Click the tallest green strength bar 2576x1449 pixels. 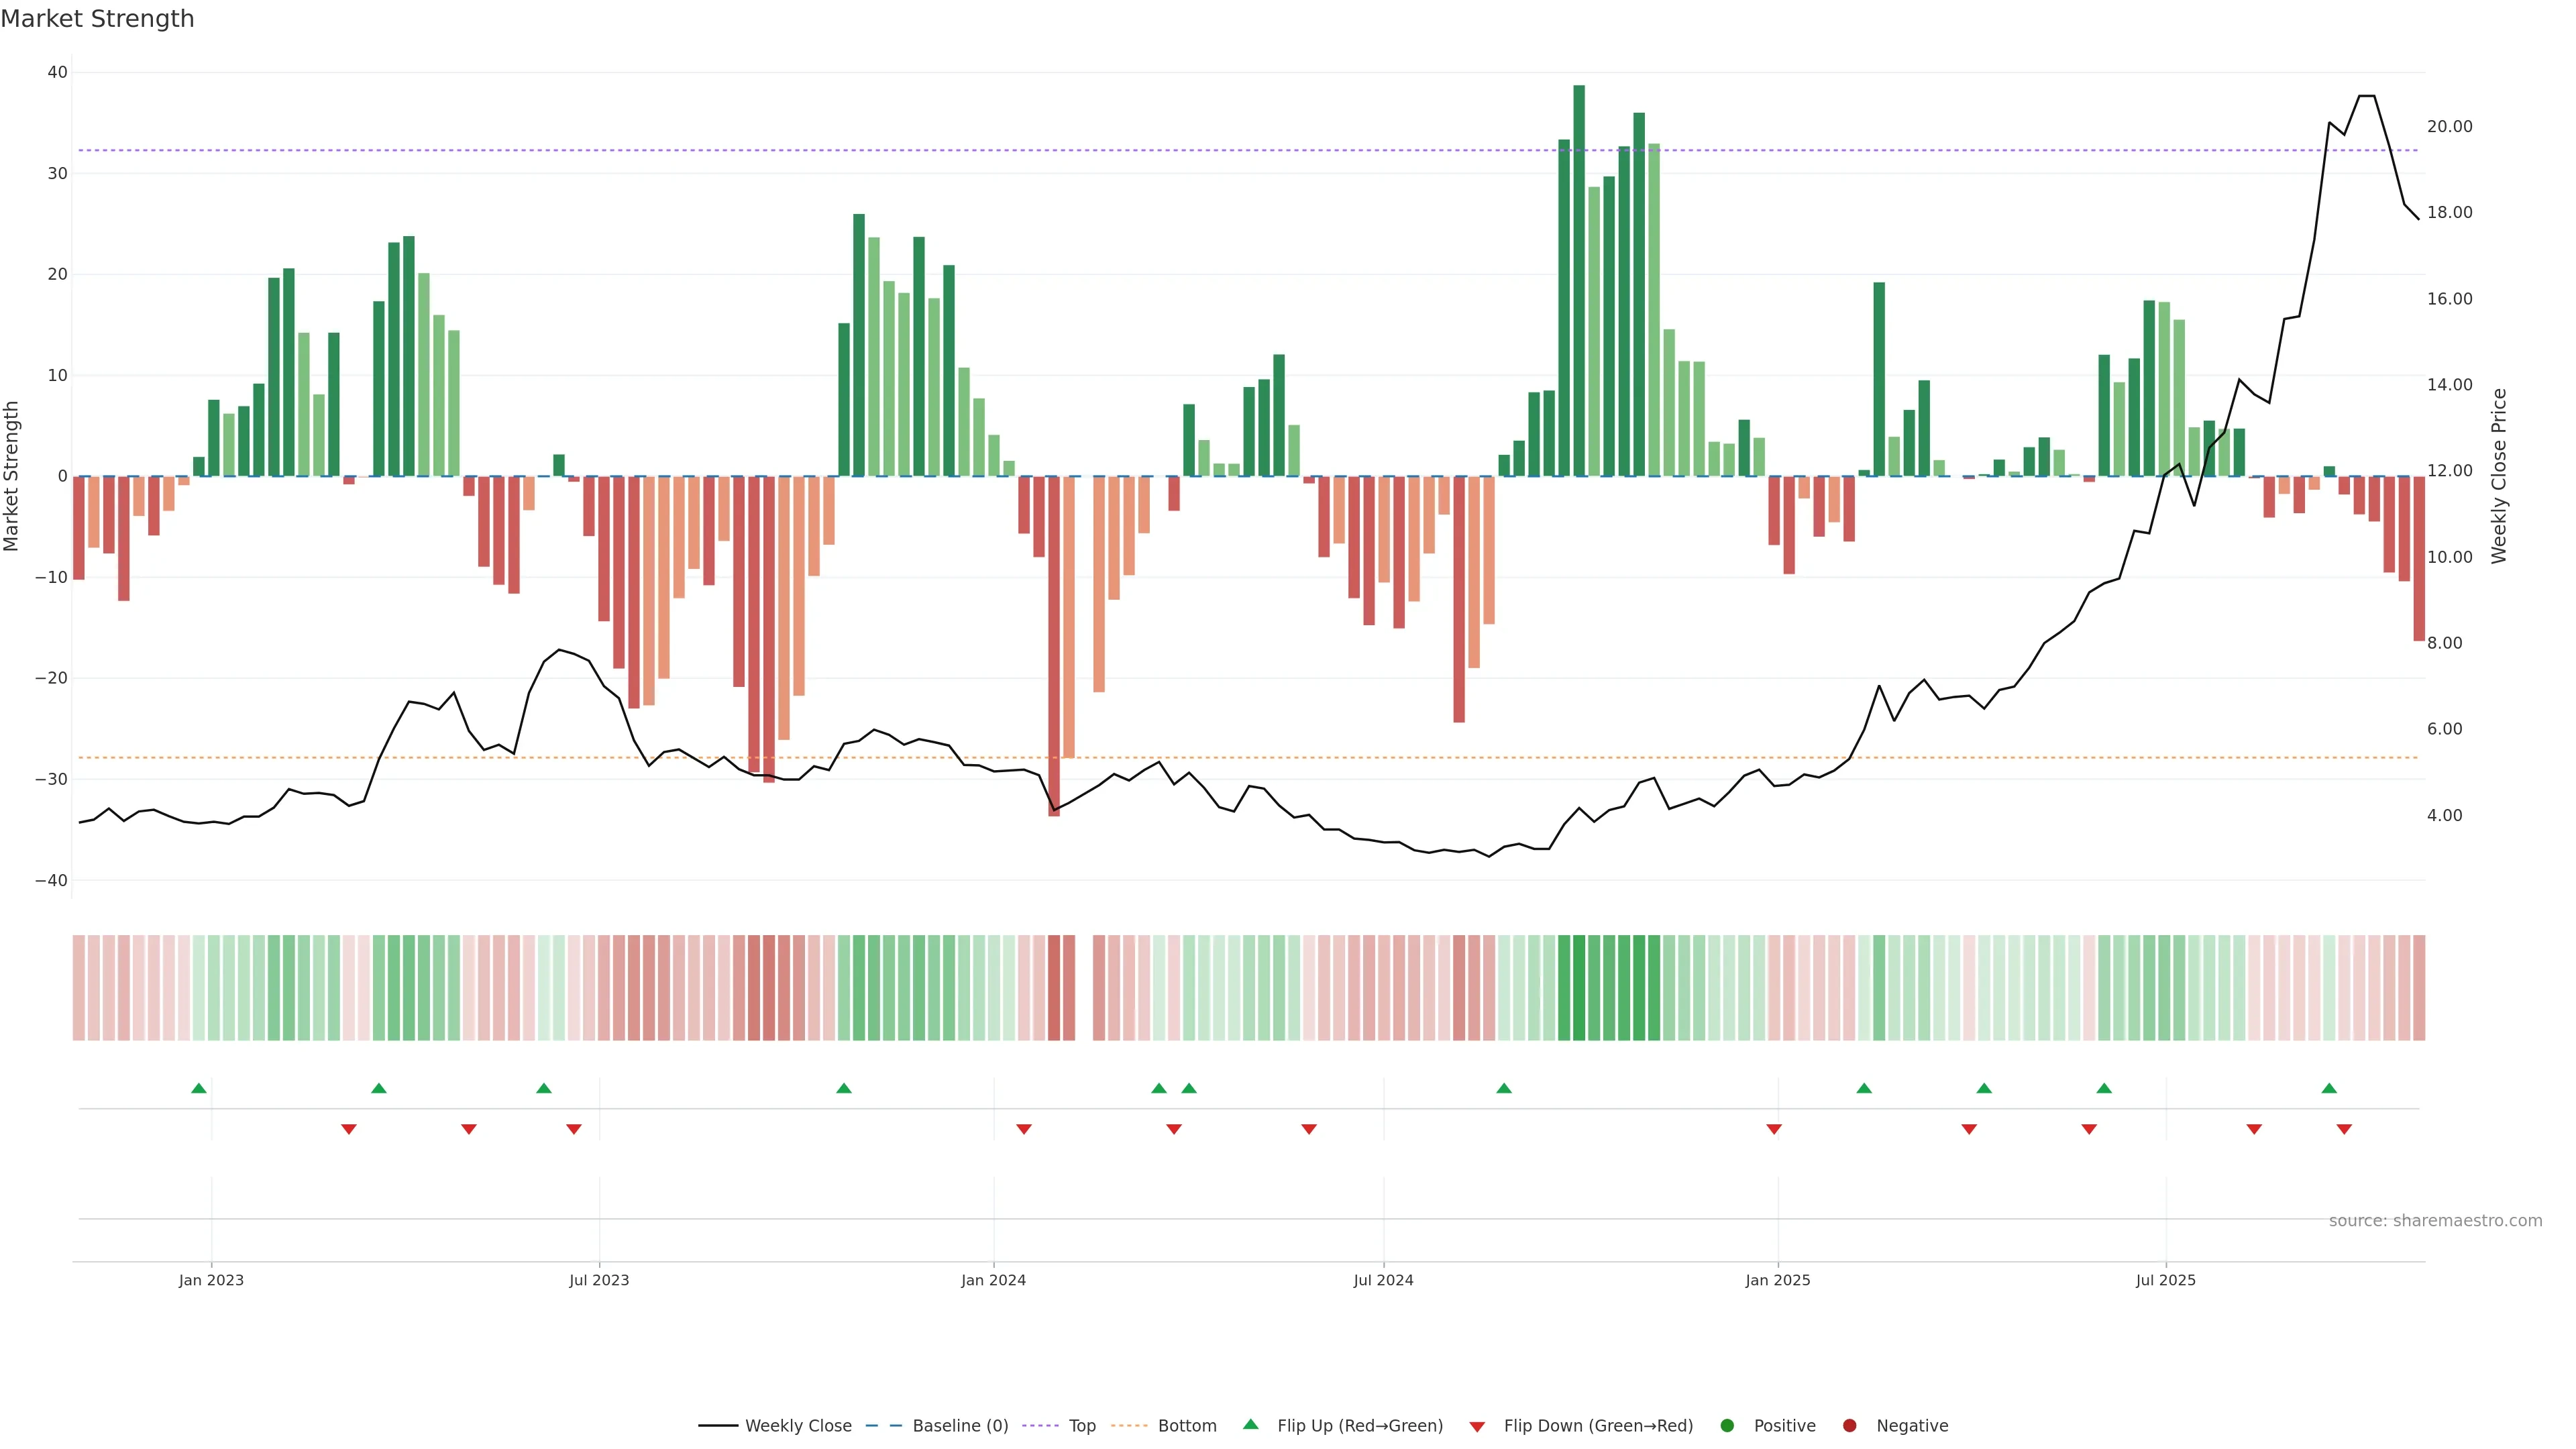point(1579,280)
